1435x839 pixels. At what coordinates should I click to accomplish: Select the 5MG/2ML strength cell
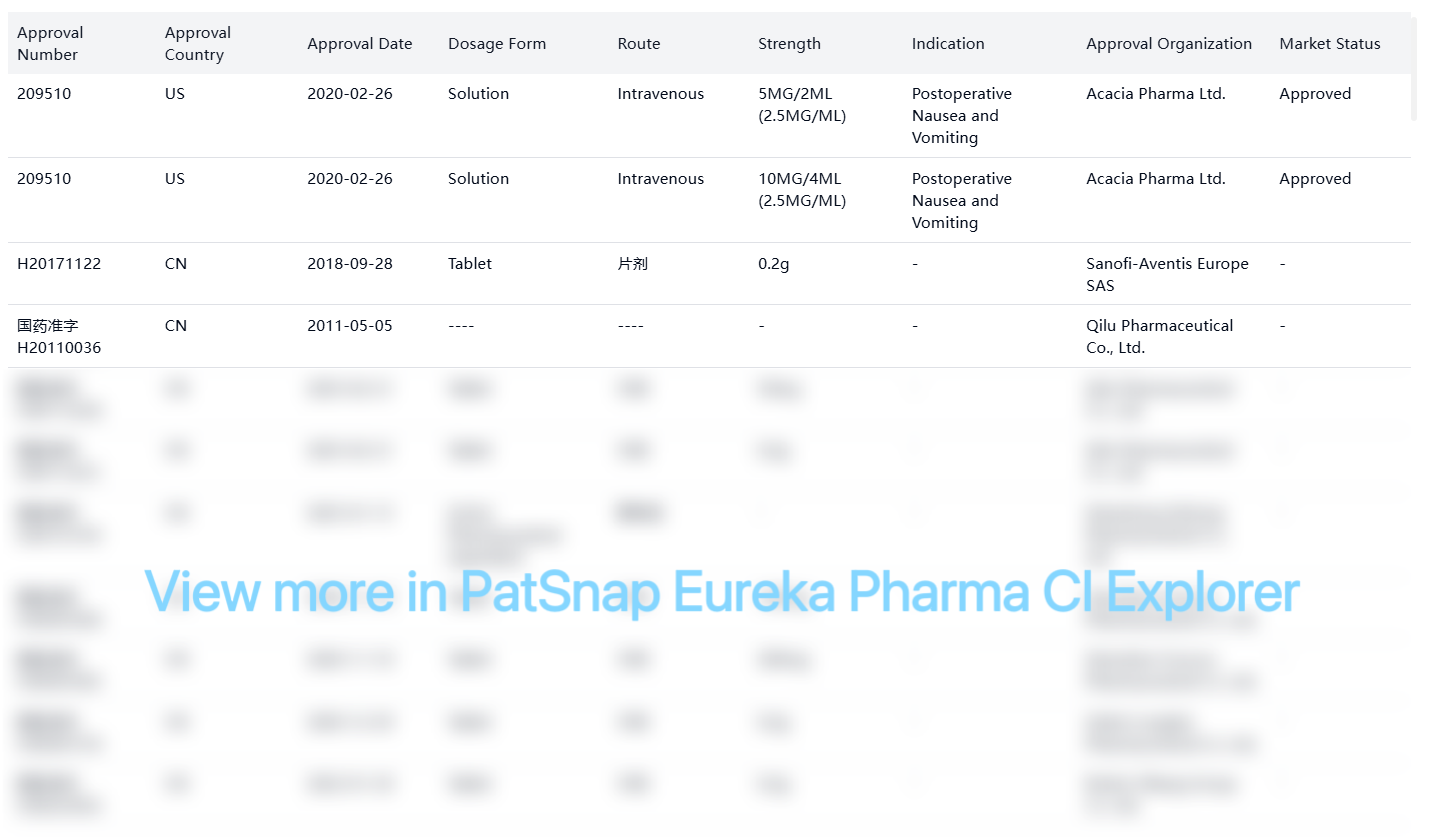click(x=802, y=105)
